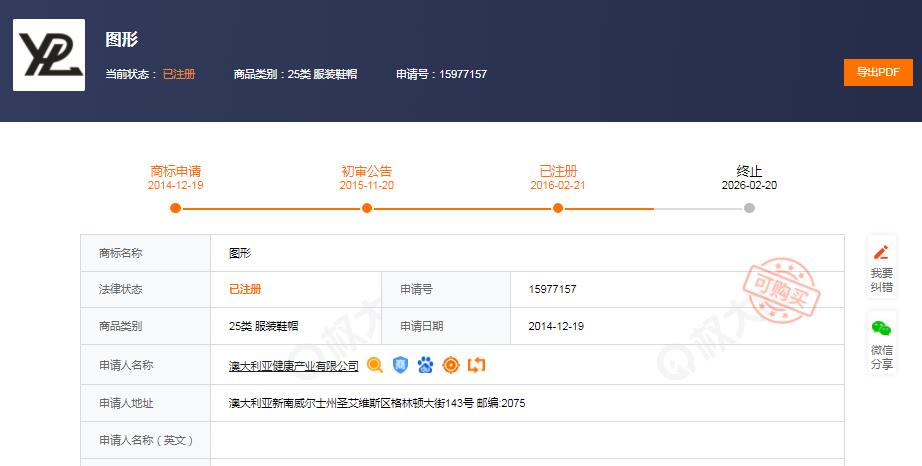Viewport: 922px width, 466px height.
Task: Click the red 可购买 stamp
Action: pos(780,291)
